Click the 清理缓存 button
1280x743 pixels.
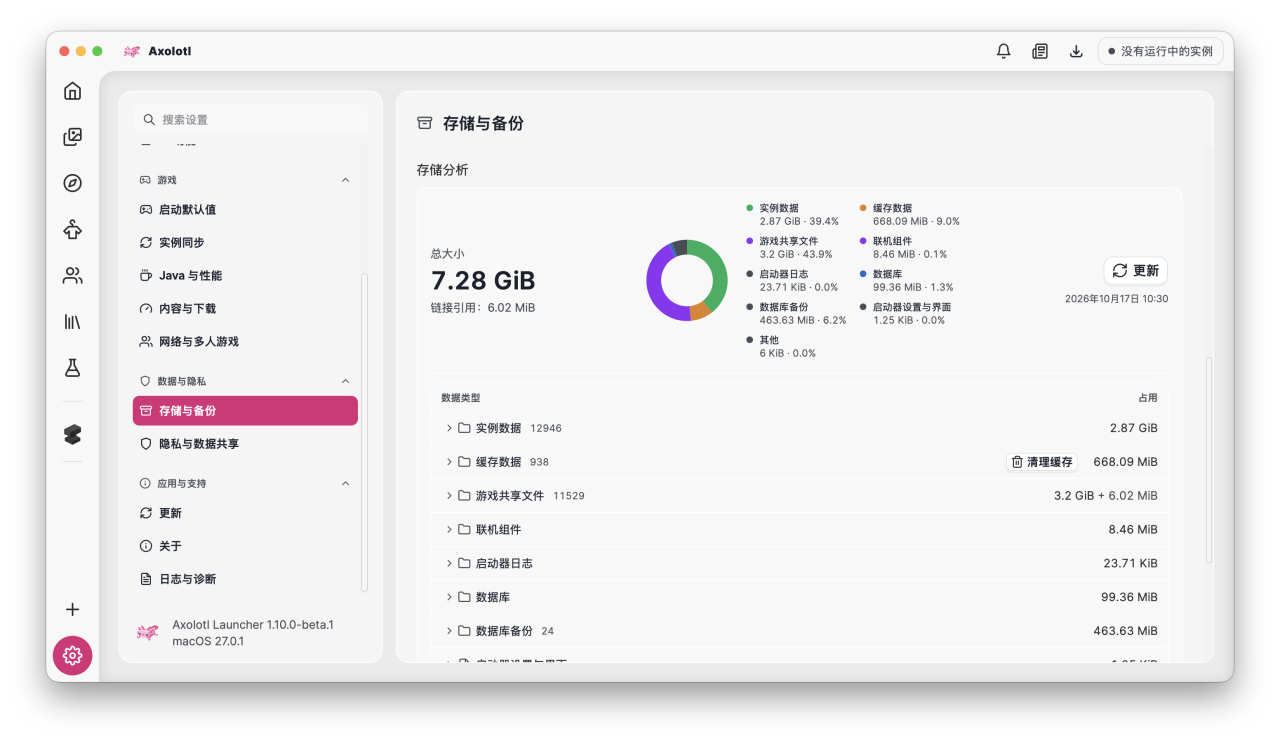pyautogui.click(x=1042, y=462)
